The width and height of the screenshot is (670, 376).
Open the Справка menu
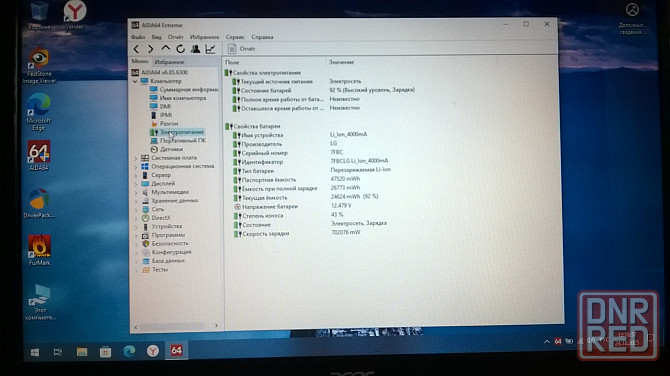pos(262,37)
